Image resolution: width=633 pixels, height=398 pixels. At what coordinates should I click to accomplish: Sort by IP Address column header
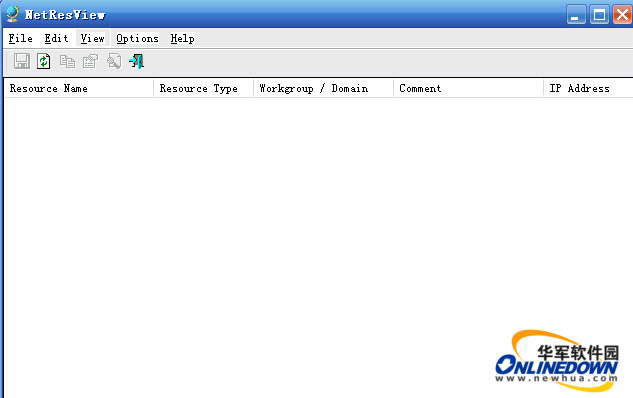point(588,88)
